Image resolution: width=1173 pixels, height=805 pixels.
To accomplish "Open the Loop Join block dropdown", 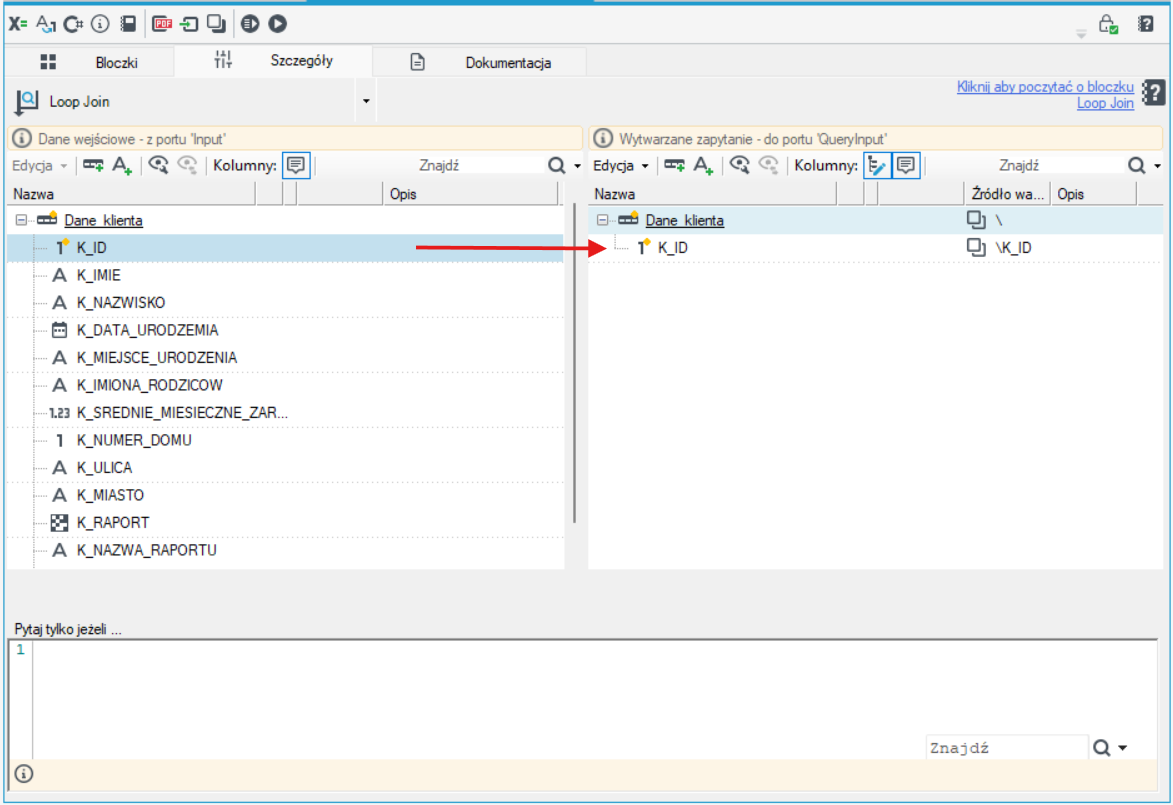I will [366, 102].
